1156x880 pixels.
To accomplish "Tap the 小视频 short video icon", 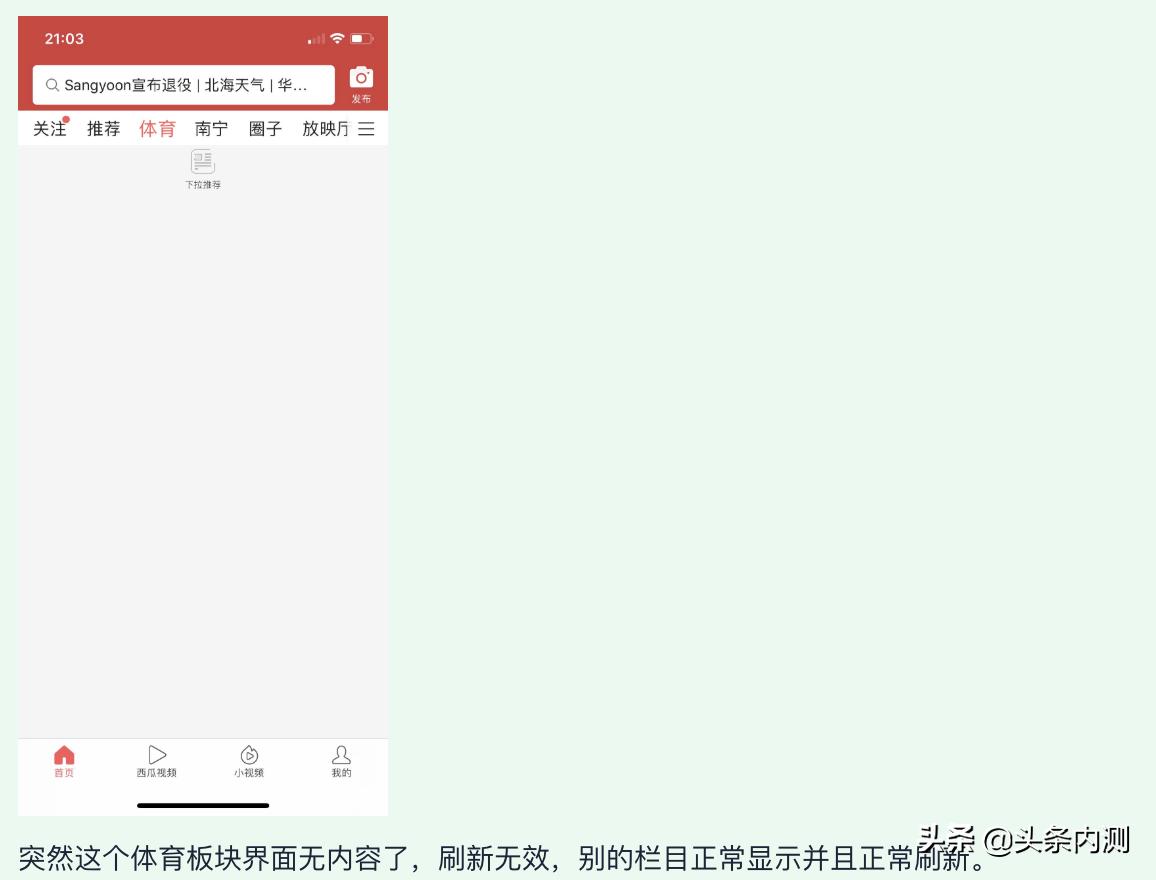I will click(x=249, y=762).
